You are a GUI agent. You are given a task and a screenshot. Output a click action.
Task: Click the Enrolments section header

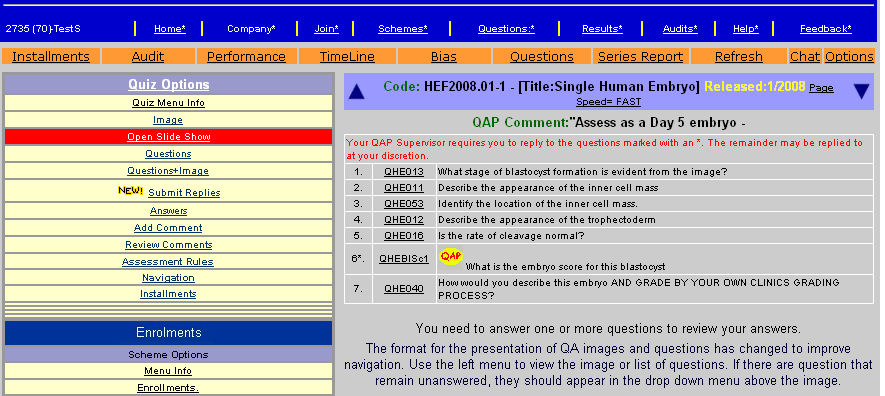pos(168,332)
